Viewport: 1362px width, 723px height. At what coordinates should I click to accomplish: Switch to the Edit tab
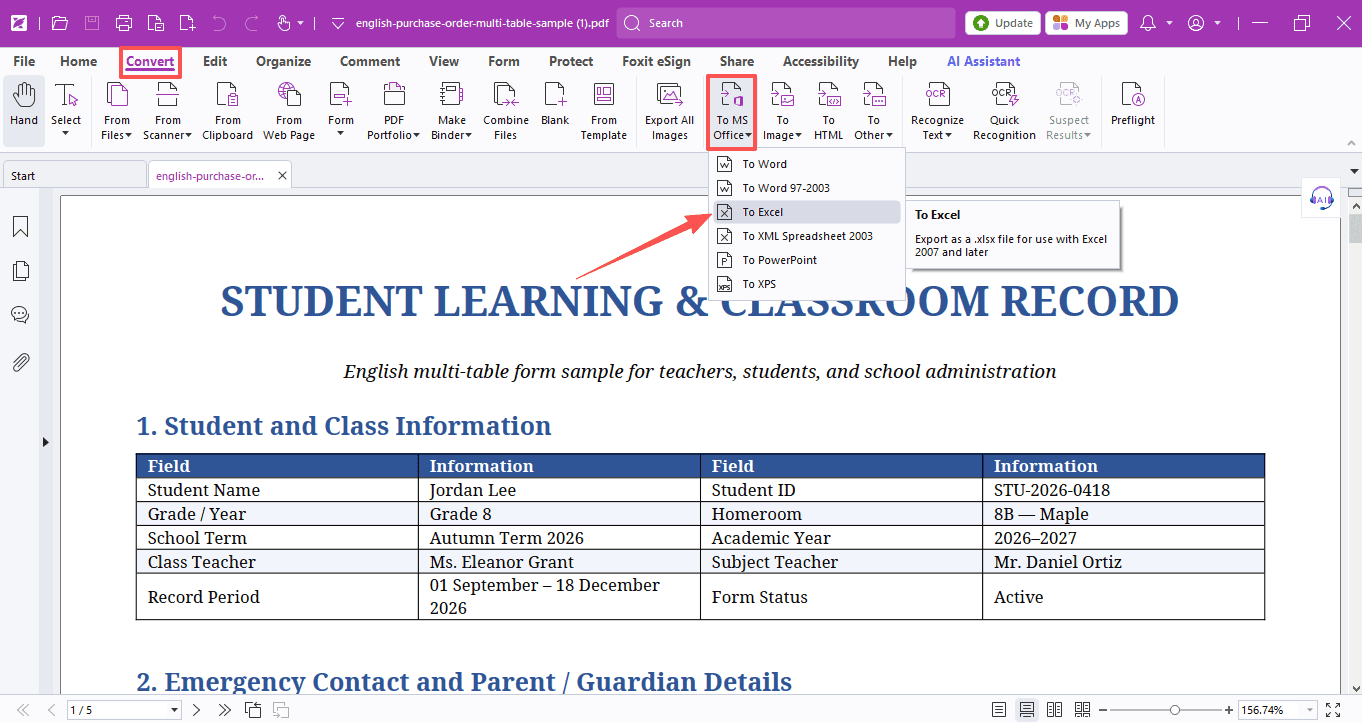[215, 61]
